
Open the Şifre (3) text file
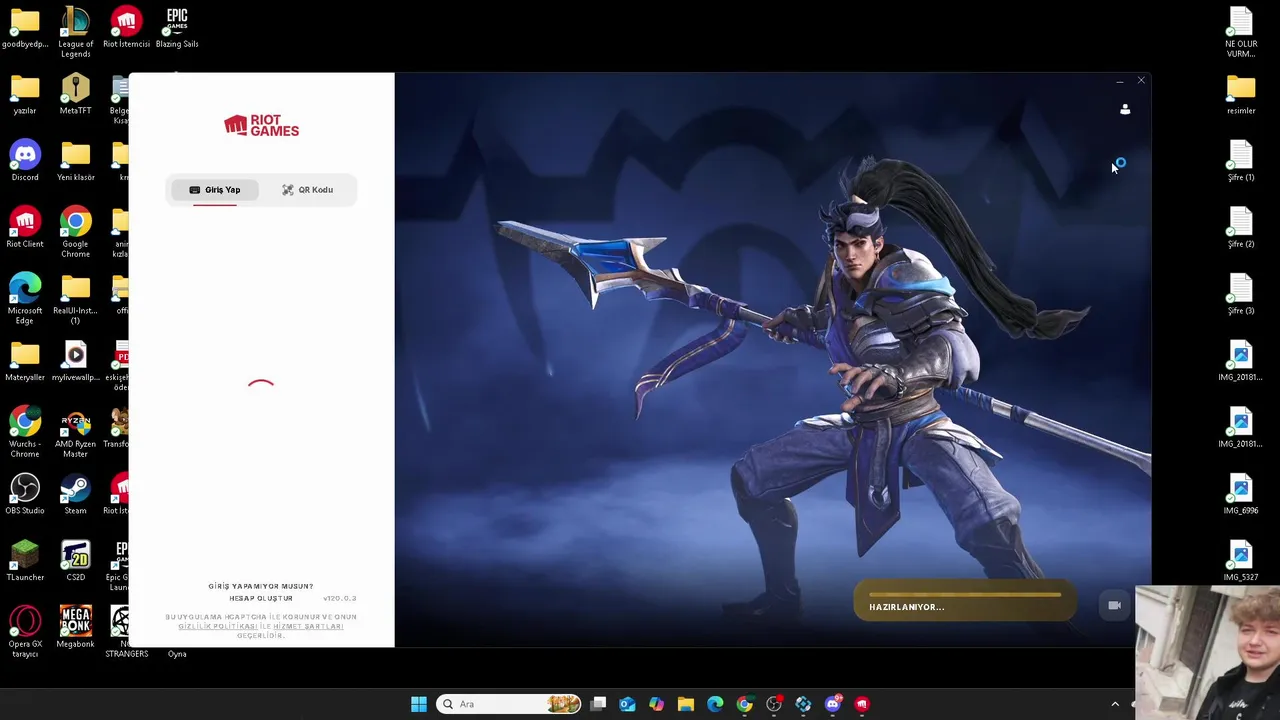1241,294
